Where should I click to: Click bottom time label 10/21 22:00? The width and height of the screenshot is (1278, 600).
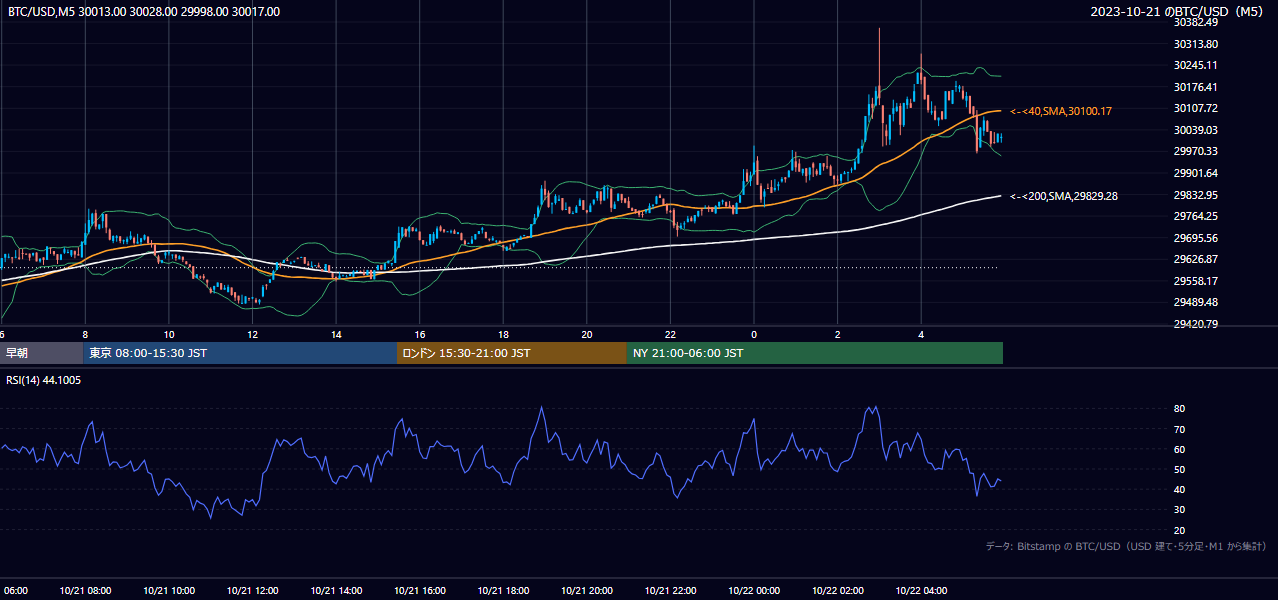(670, 591)
